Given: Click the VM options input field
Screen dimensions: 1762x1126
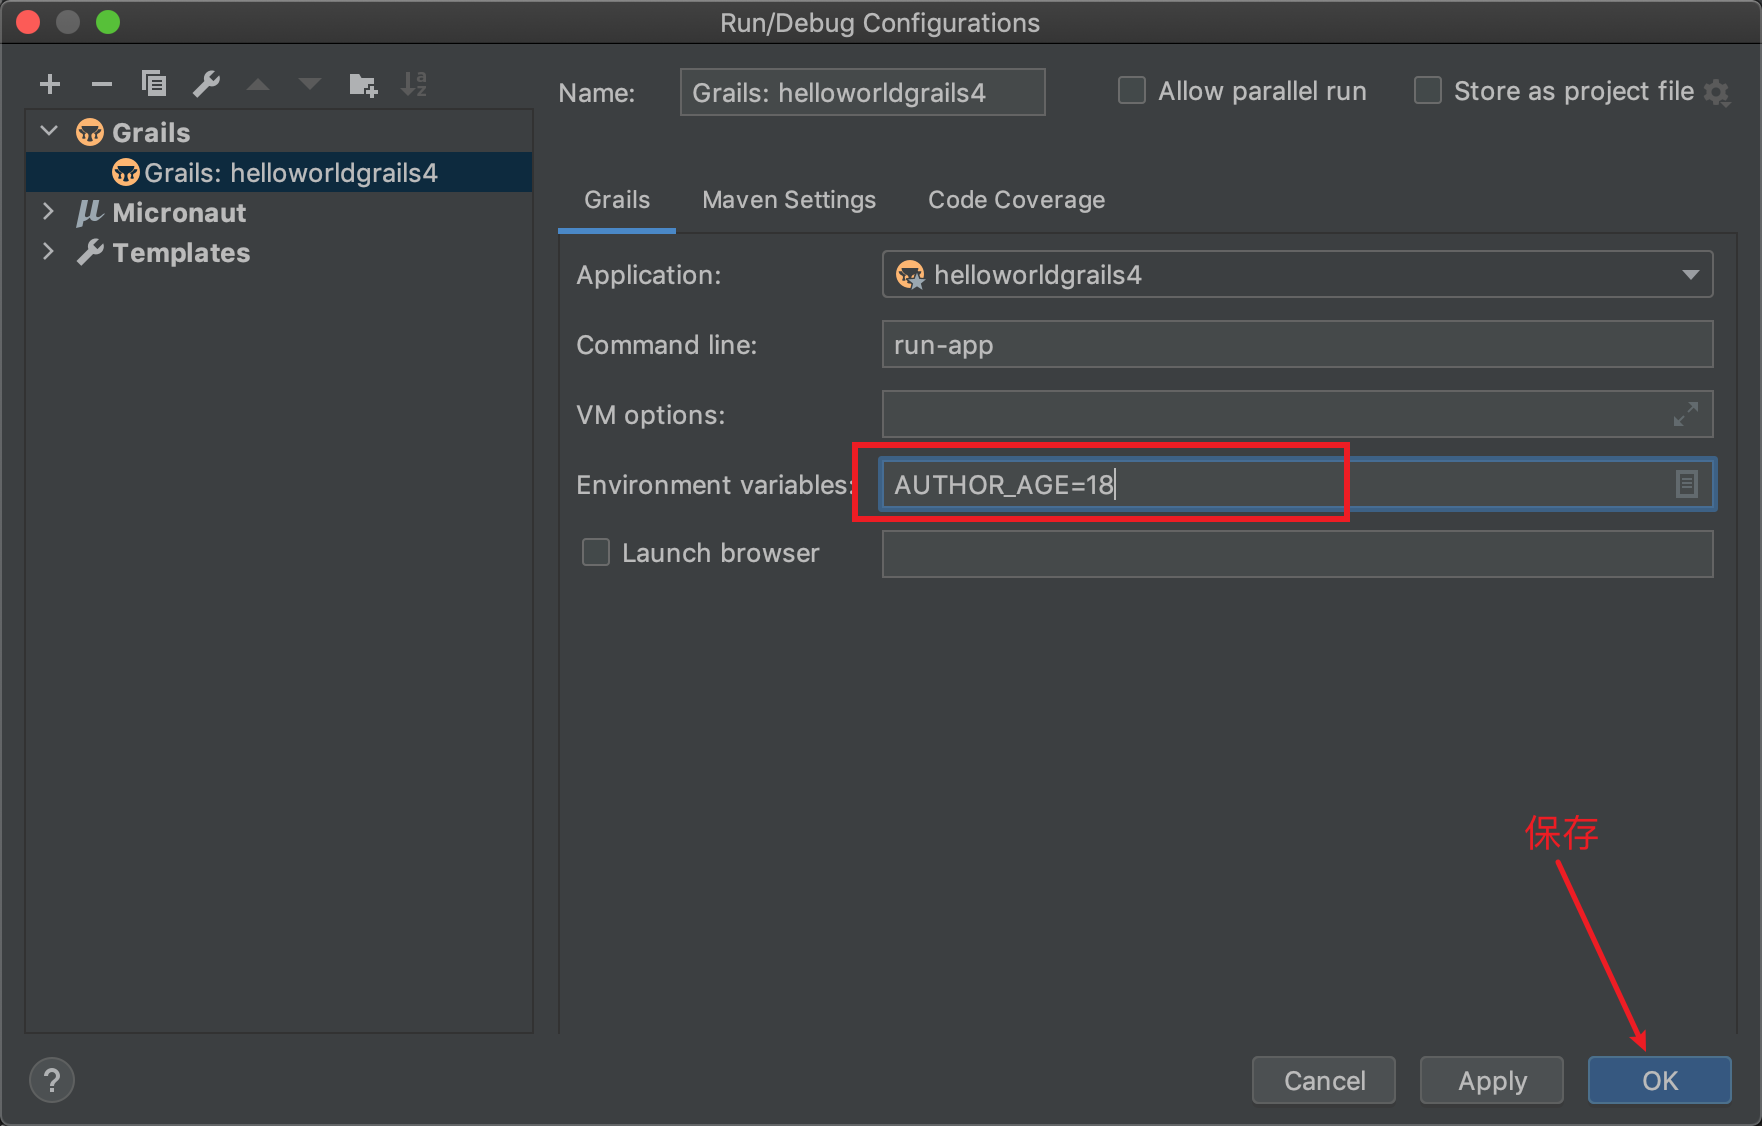Looking at the screenshot, I should (1297, 414).
